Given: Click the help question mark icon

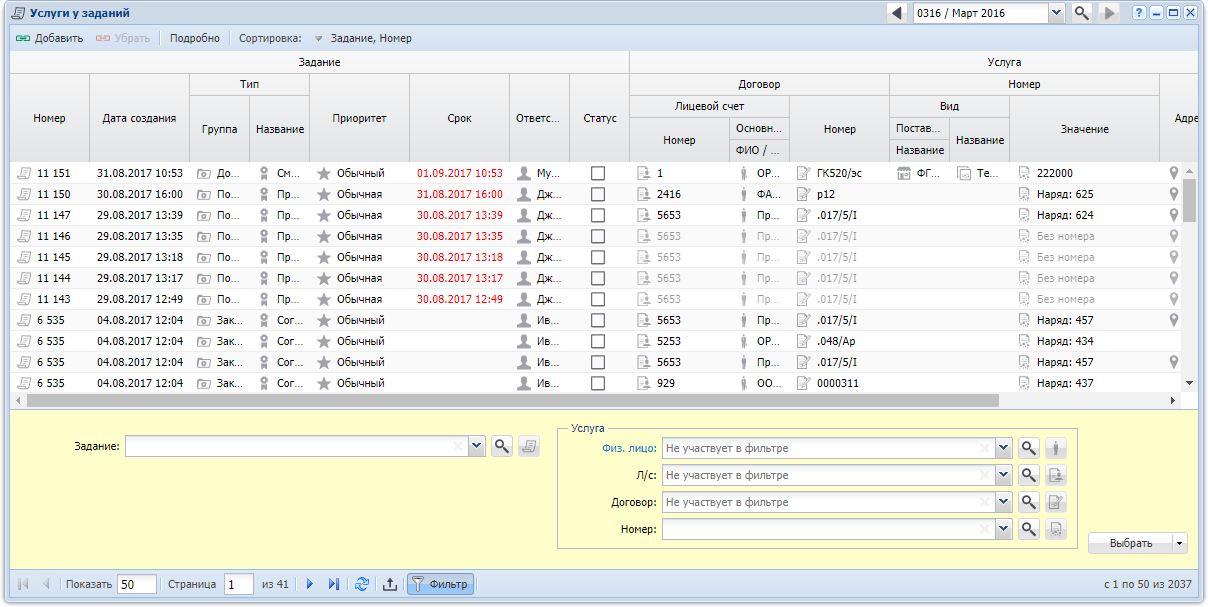Looking at the screenshot, I should [1139, 13].
